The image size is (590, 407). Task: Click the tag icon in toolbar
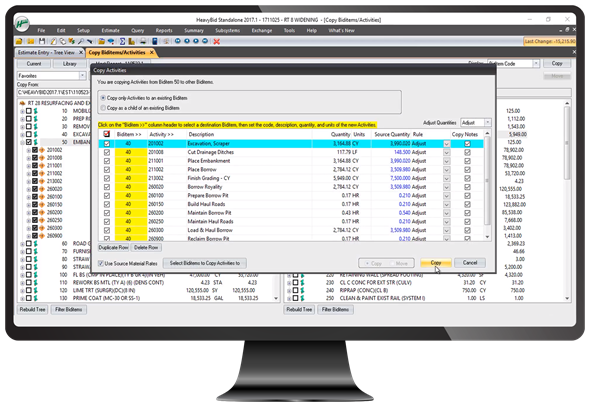pos(63,41)
